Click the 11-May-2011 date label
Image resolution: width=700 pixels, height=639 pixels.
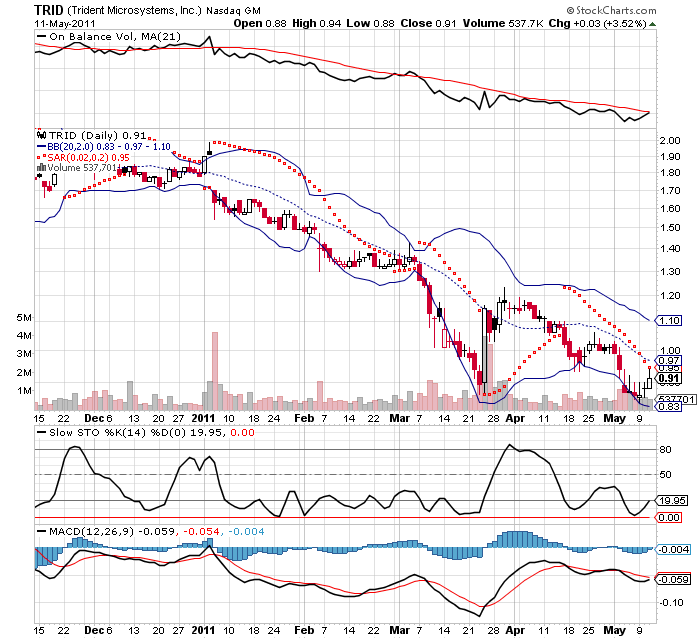click(65, 24)
